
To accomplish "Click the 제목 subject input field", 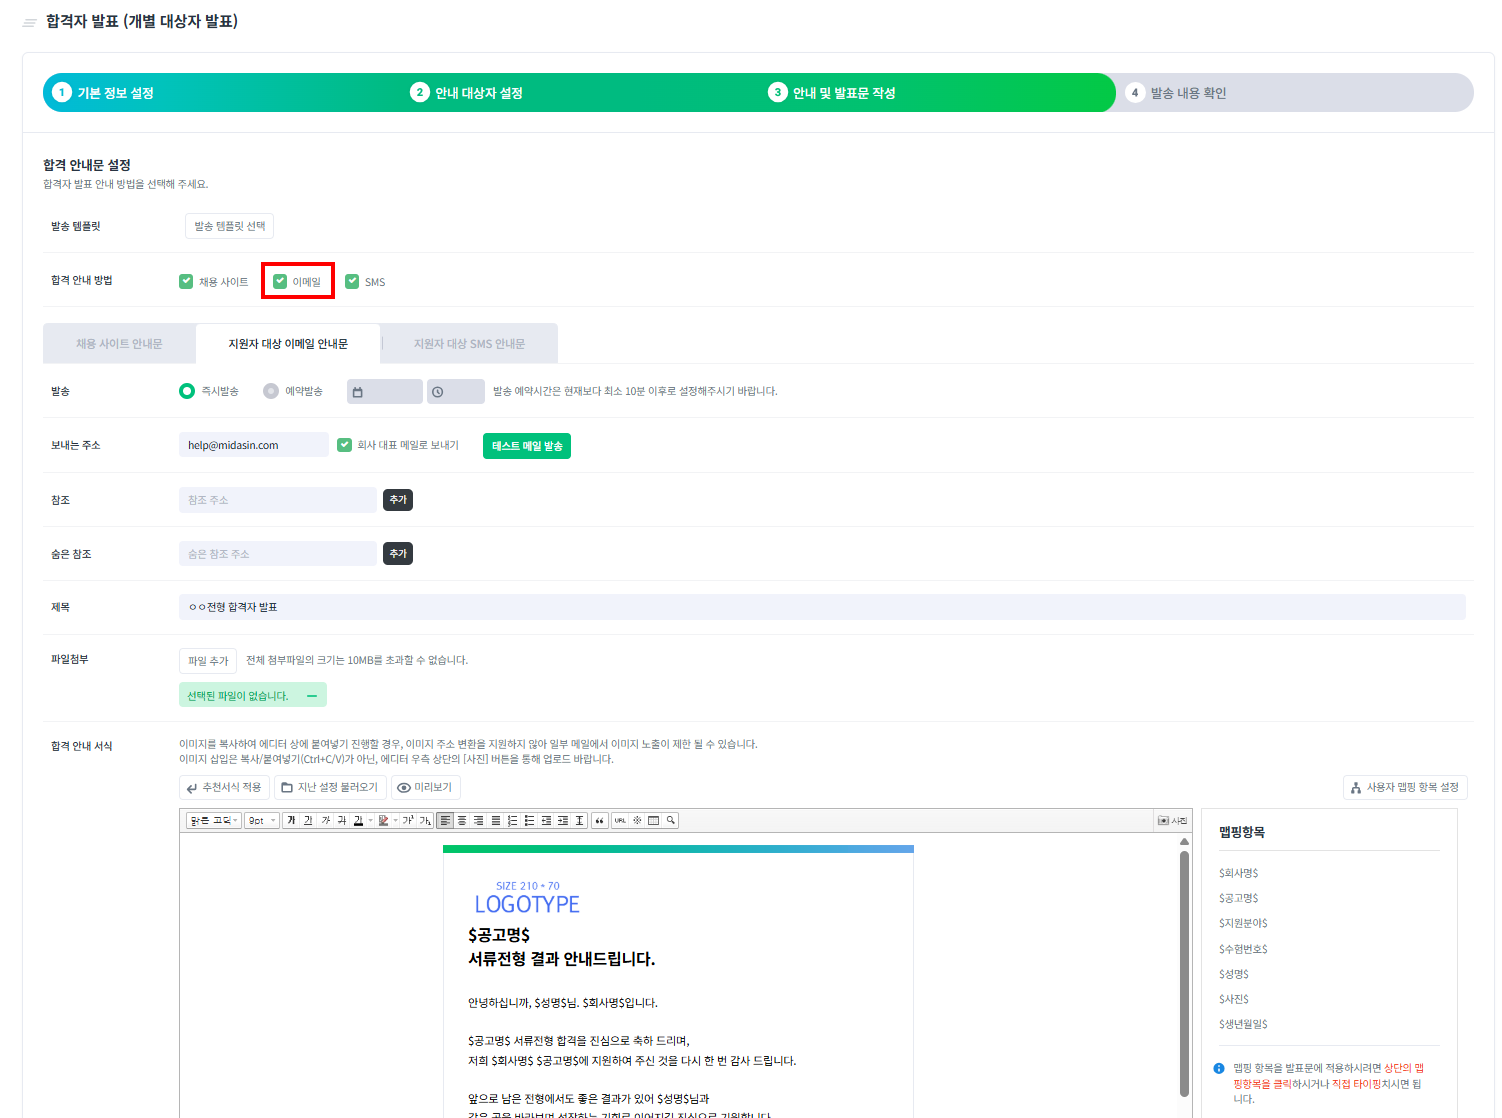I will click(821, 607).
